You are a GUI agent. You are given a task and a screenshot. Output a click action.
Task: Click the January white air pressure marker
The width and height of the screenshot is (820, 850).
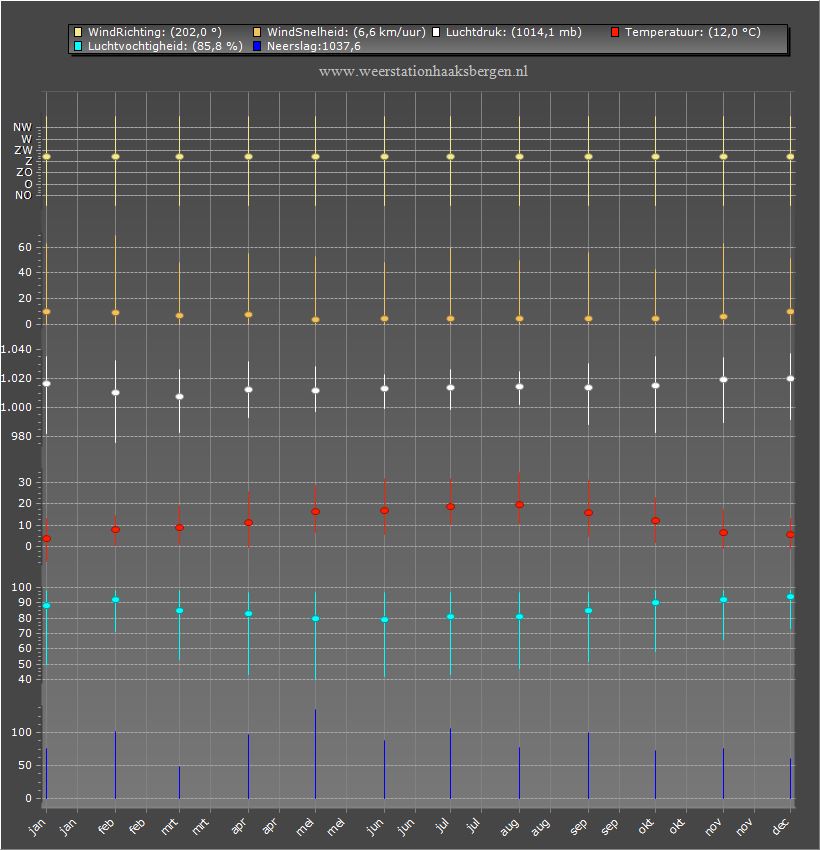coord(47,383)
